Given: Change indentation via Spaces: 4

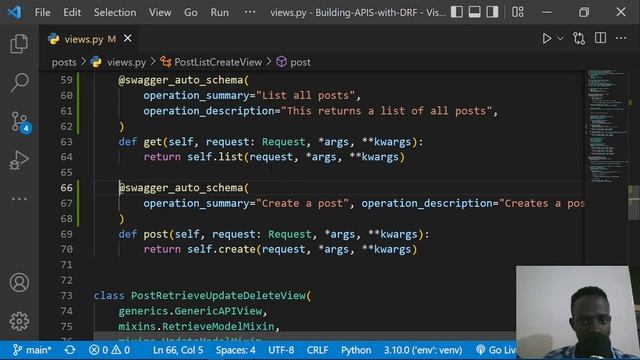Looking at the screenshot, I should [236, 350].
